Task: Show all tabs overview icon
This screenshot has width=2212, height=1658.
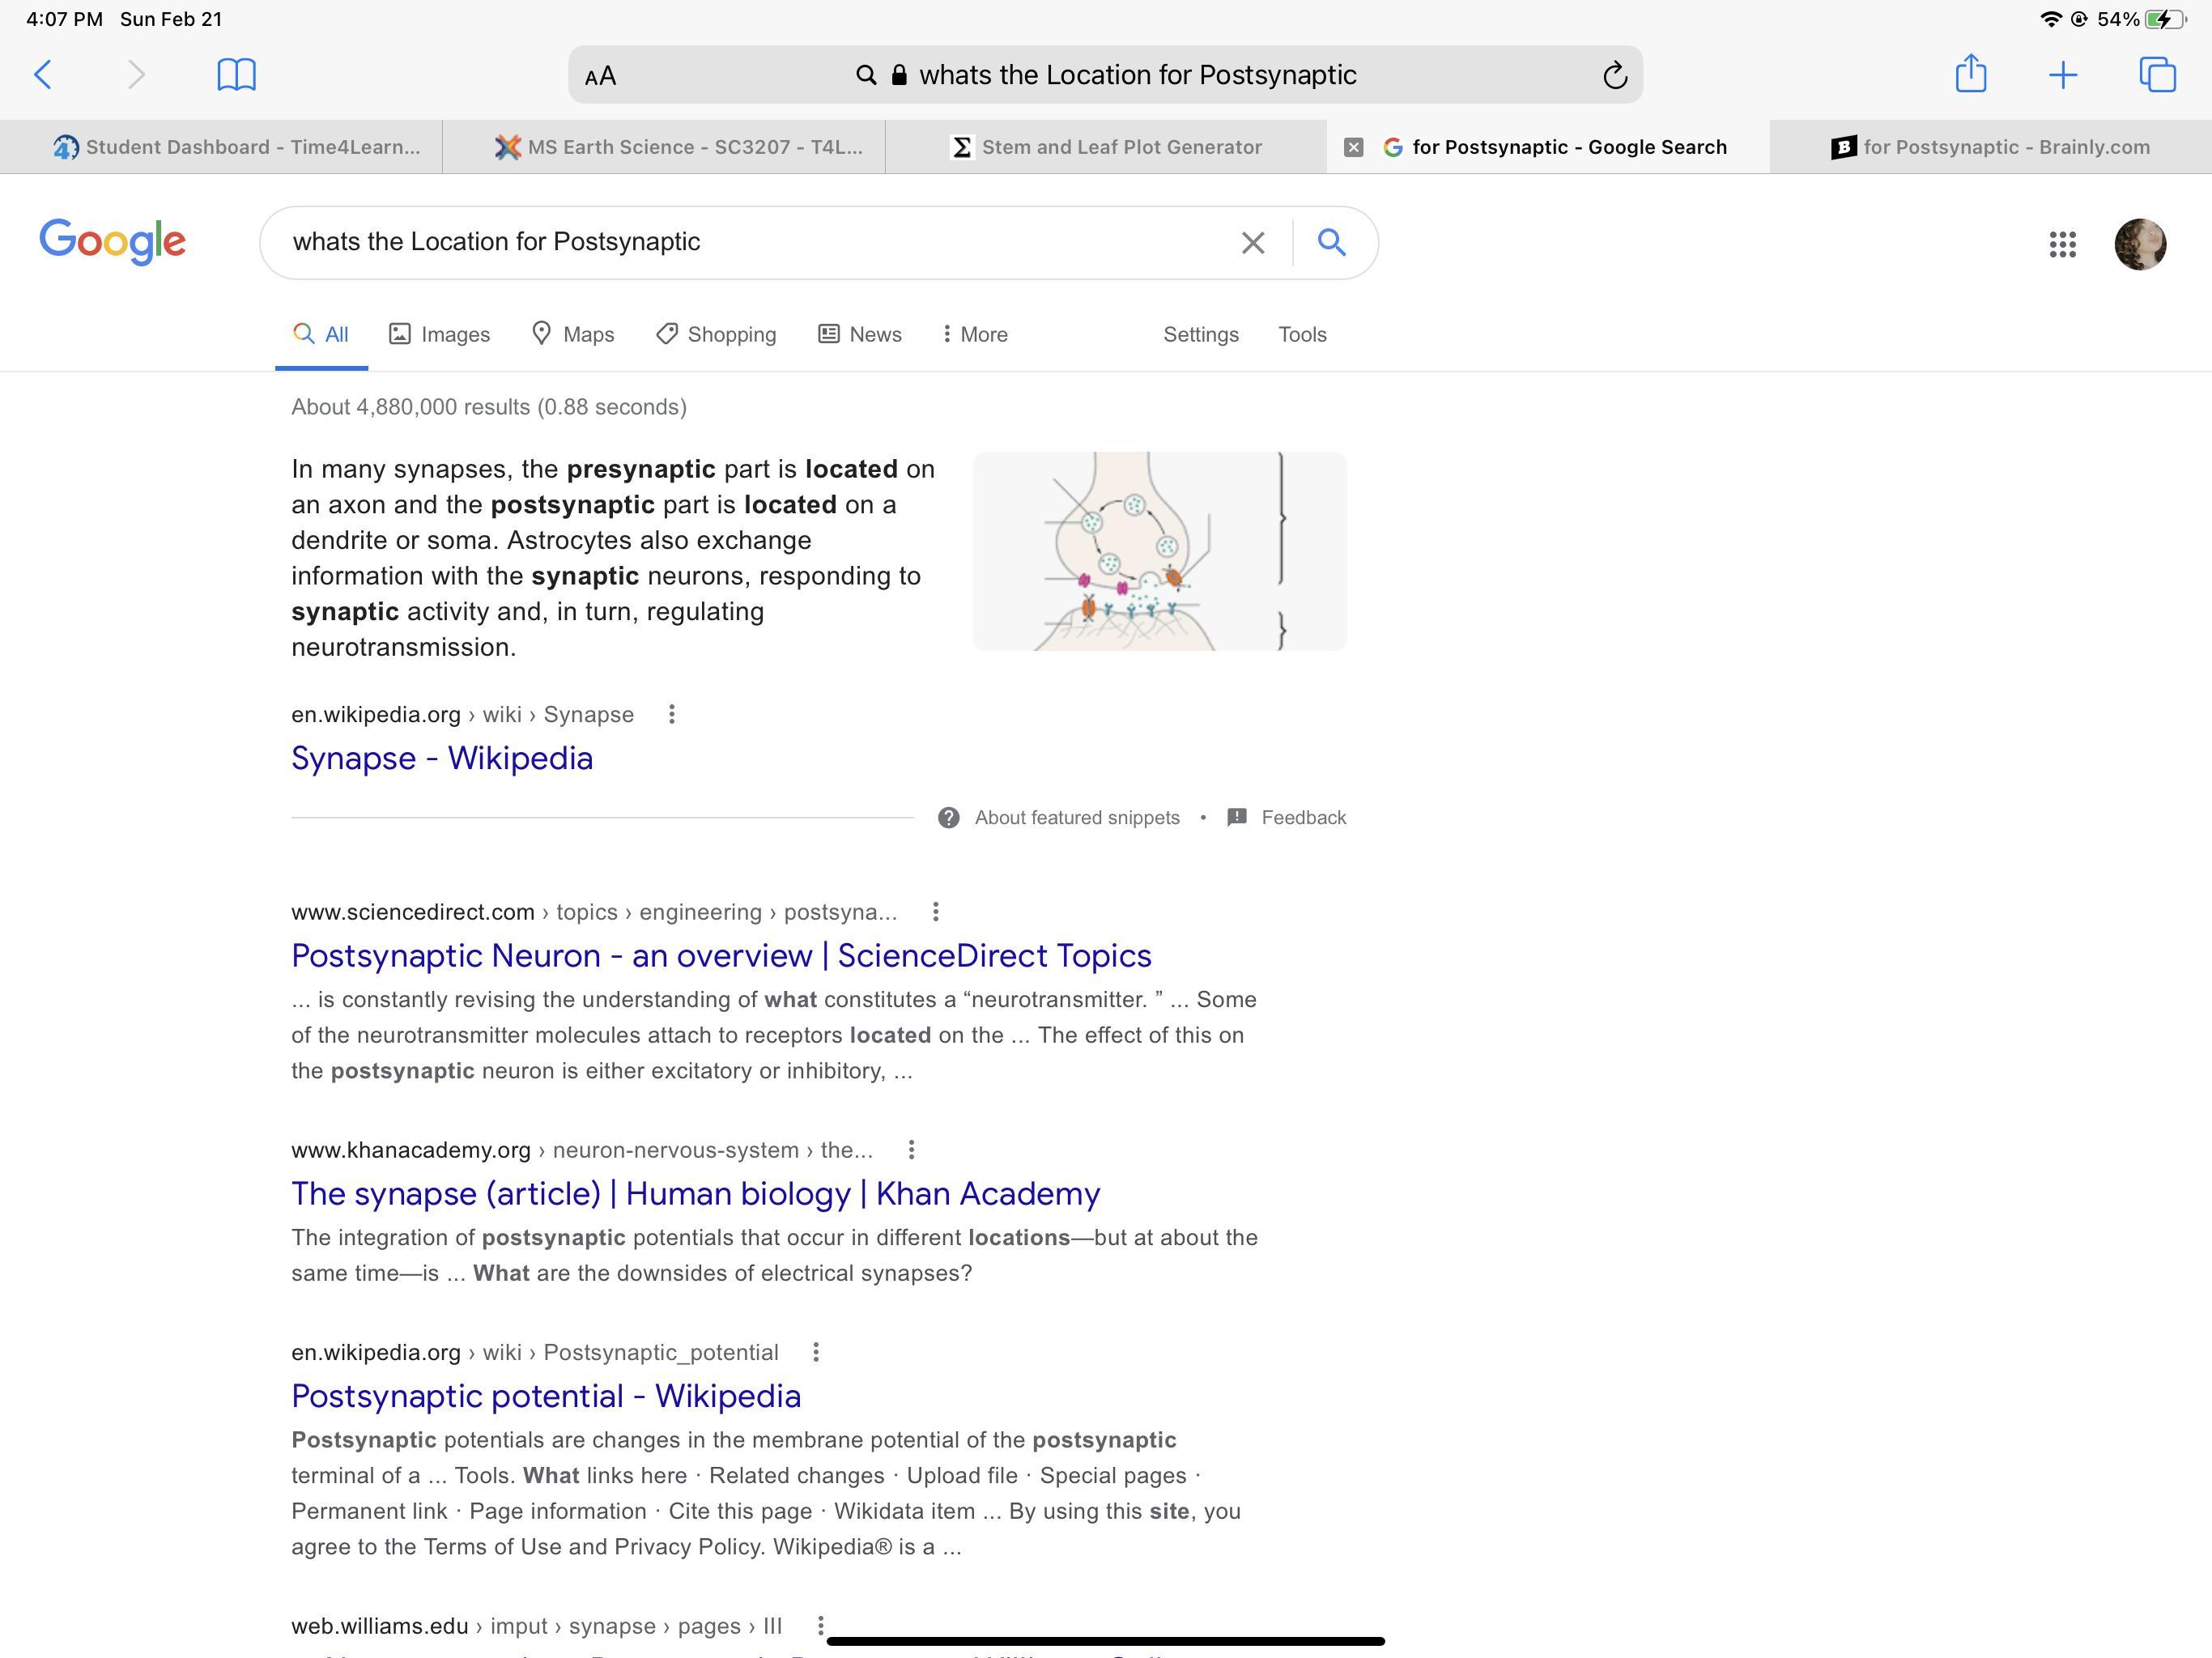Action: pyautogui.click(x=2156, y=75)
